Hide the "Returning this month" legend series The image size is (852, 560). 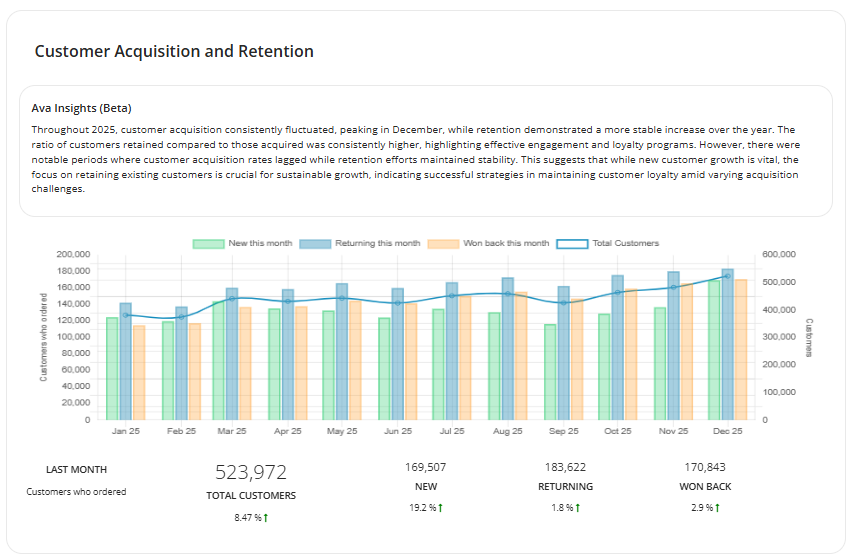tap(314, 243)
